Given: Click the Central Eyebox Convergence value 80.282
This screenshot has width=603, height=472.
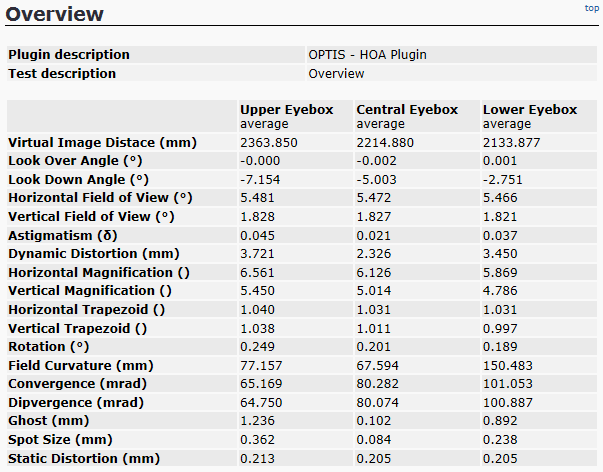Looking at the screenshot, I should pyautogui.click(x=379, y=385).
